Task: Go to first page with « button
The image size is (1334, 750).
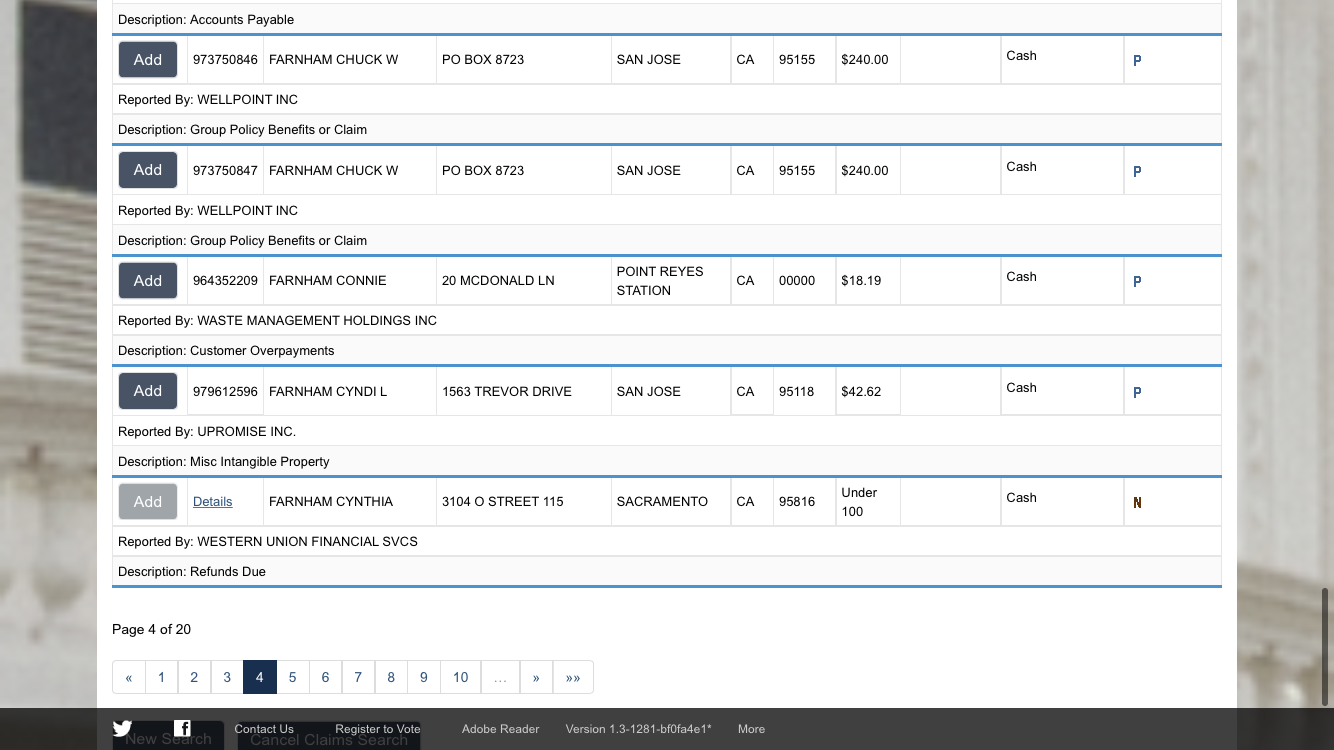Action: (x=129, y=677)
